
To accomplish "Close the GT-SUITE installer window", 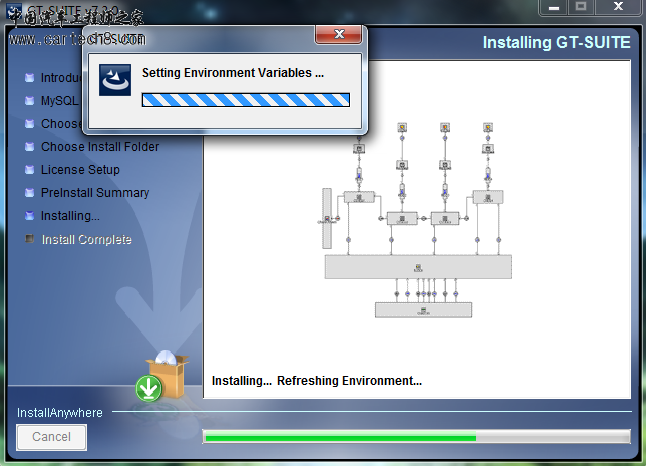I will [x=618, y=7].
